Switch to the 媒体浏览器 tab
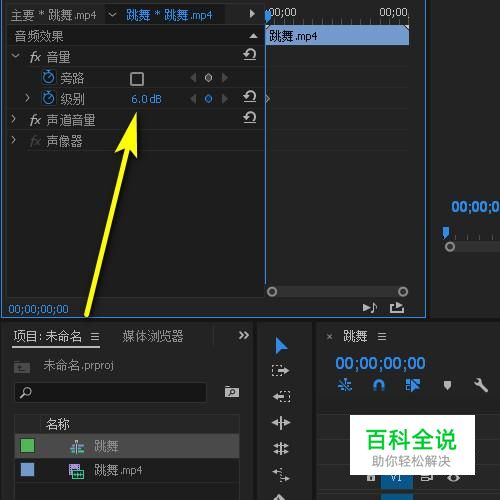The width and height of the screenshot is (500, 500). 153,336
